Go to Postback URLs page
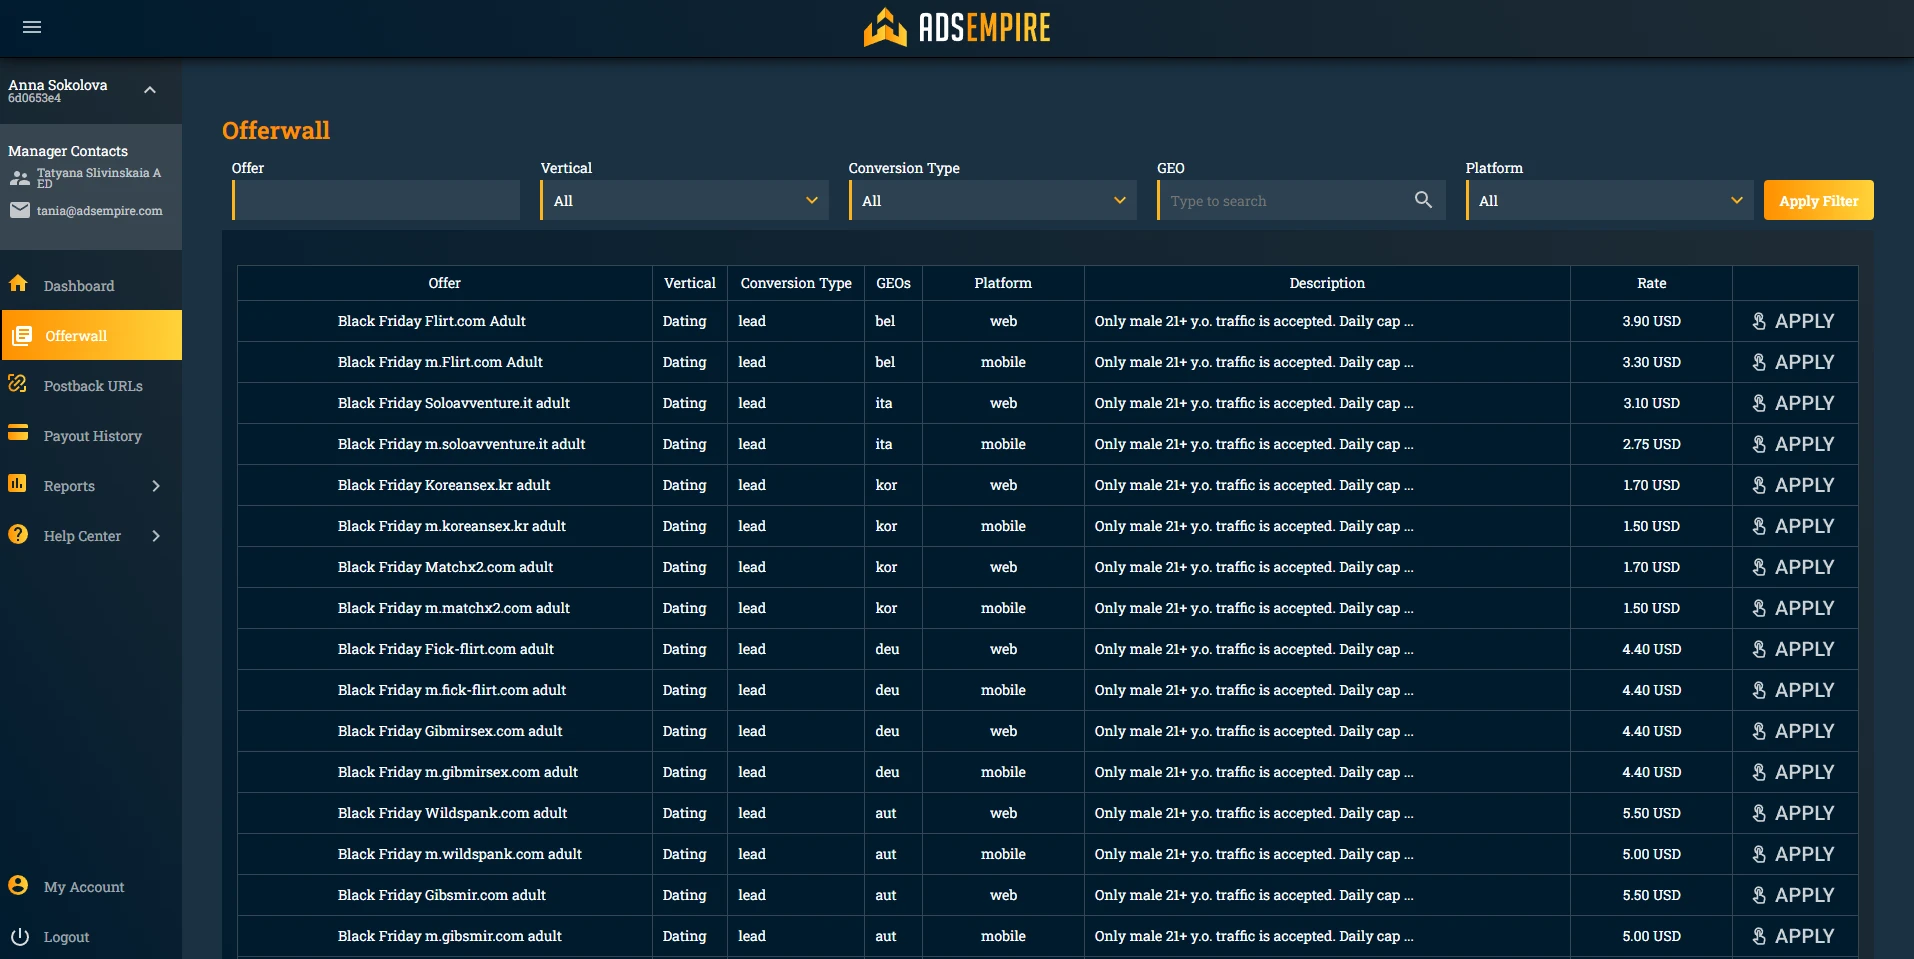1914x959 pixels. (91, 385)
